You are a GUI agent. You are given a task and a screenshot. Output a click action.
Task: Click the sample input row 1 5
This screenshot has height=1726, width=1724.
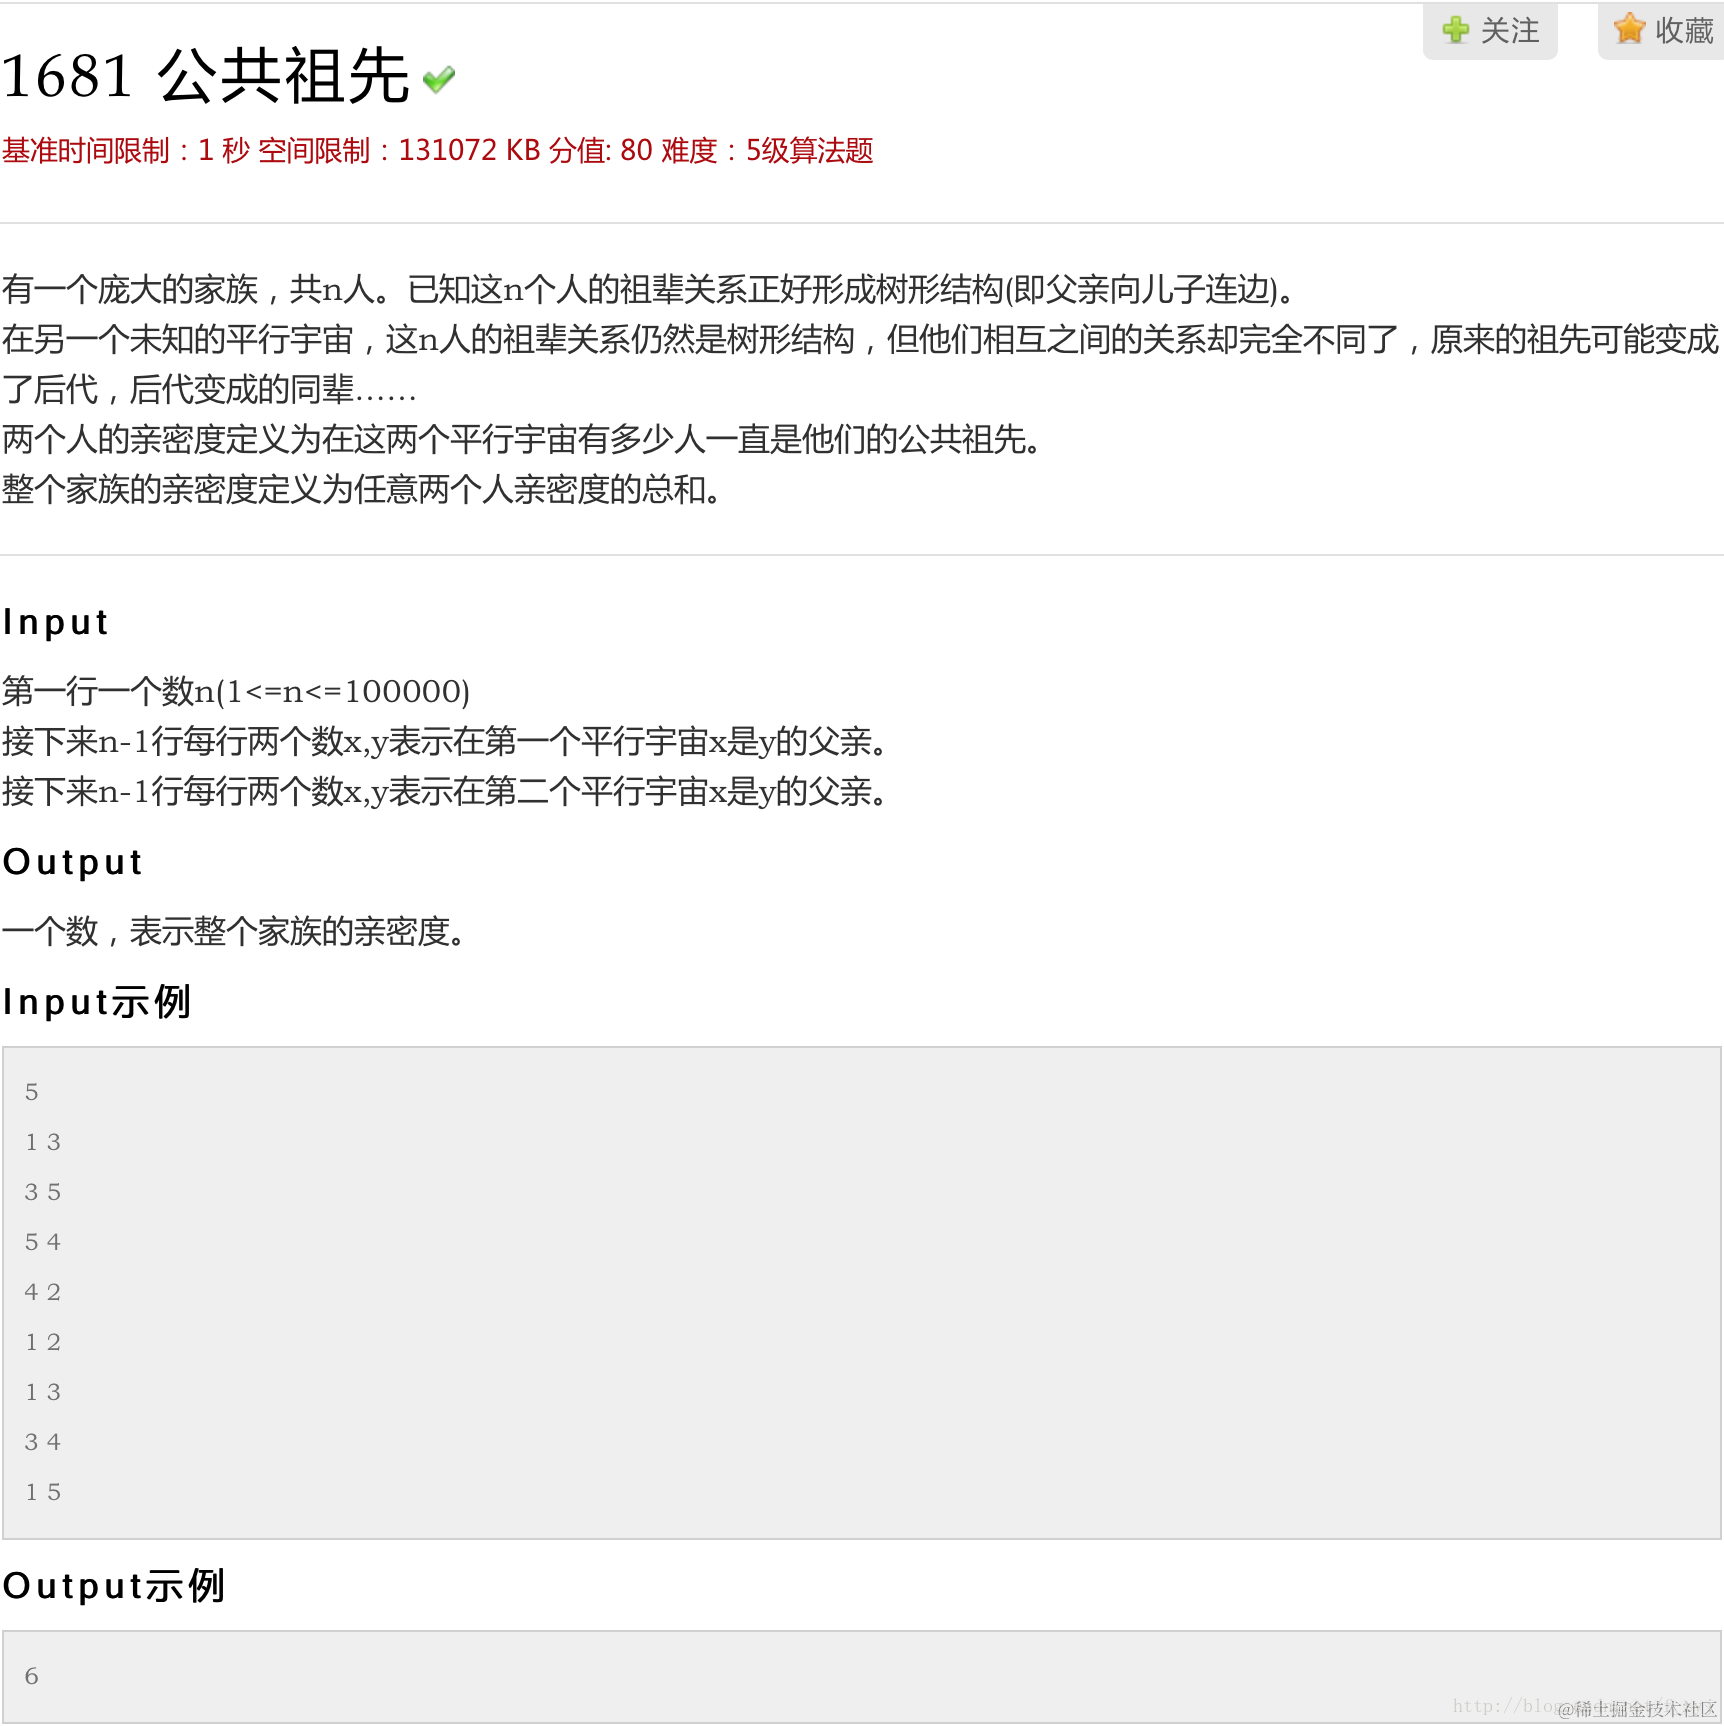[43, 1492]
